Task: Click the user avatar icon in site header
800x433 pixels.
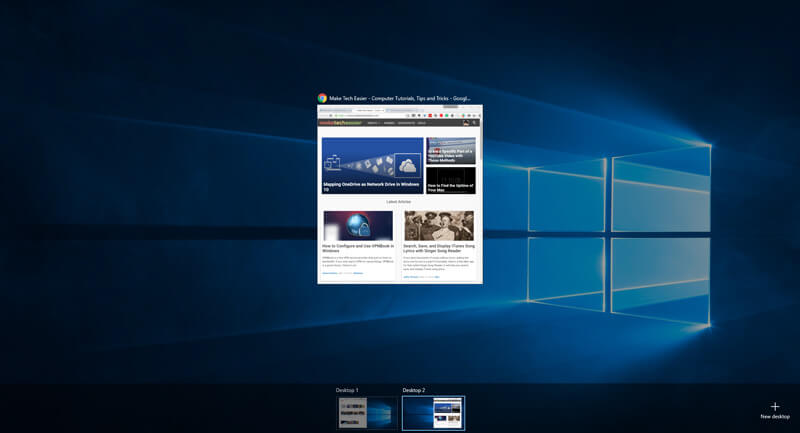Action: (466, 123)
